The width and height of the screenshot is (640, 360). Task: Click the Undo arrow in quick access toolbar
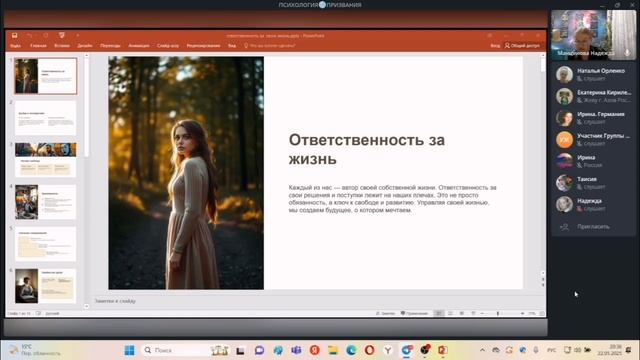(29, 36)
